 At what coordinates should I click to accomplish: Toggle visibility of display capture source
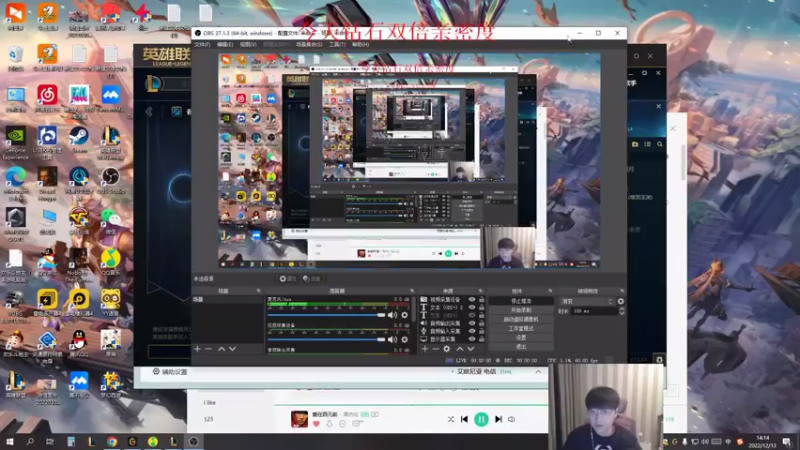(472, 339)
